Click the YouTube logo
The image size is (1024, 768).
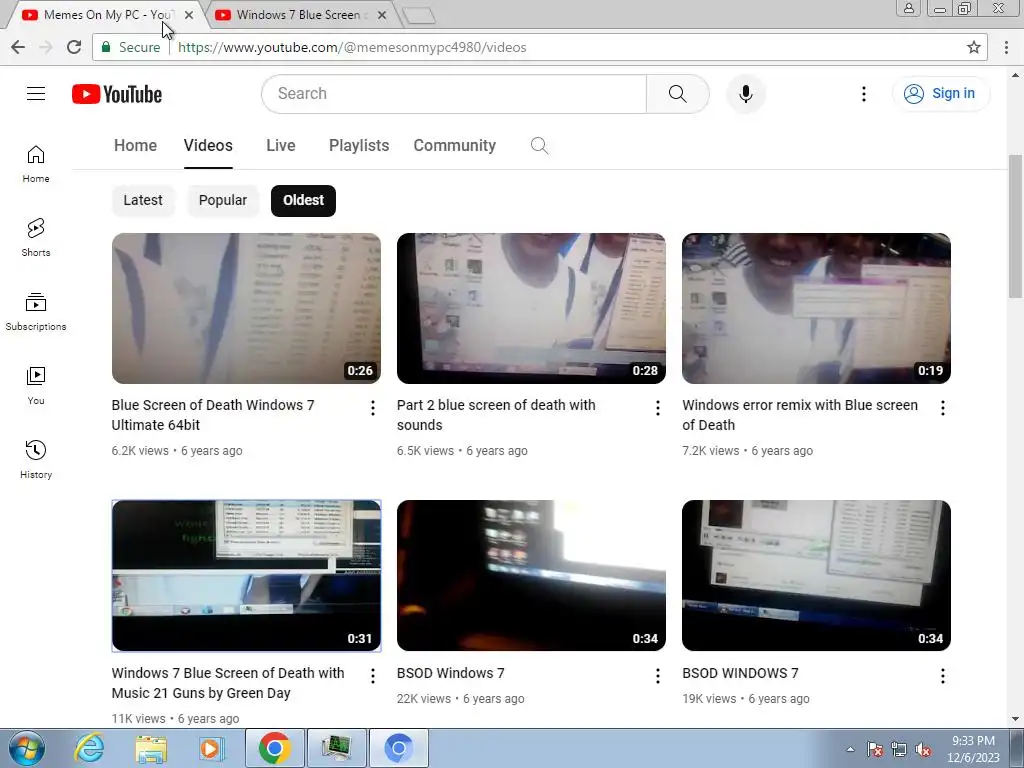click(117, 94)
